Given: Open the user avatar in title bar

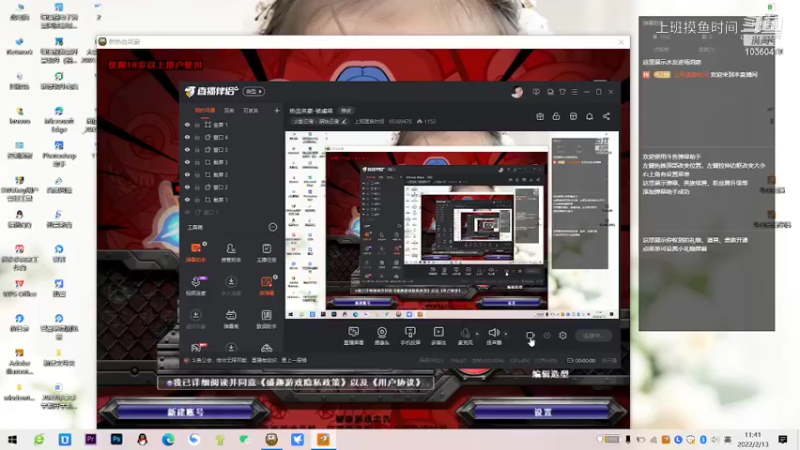Looking at the screenshot, I should (517, 92).
